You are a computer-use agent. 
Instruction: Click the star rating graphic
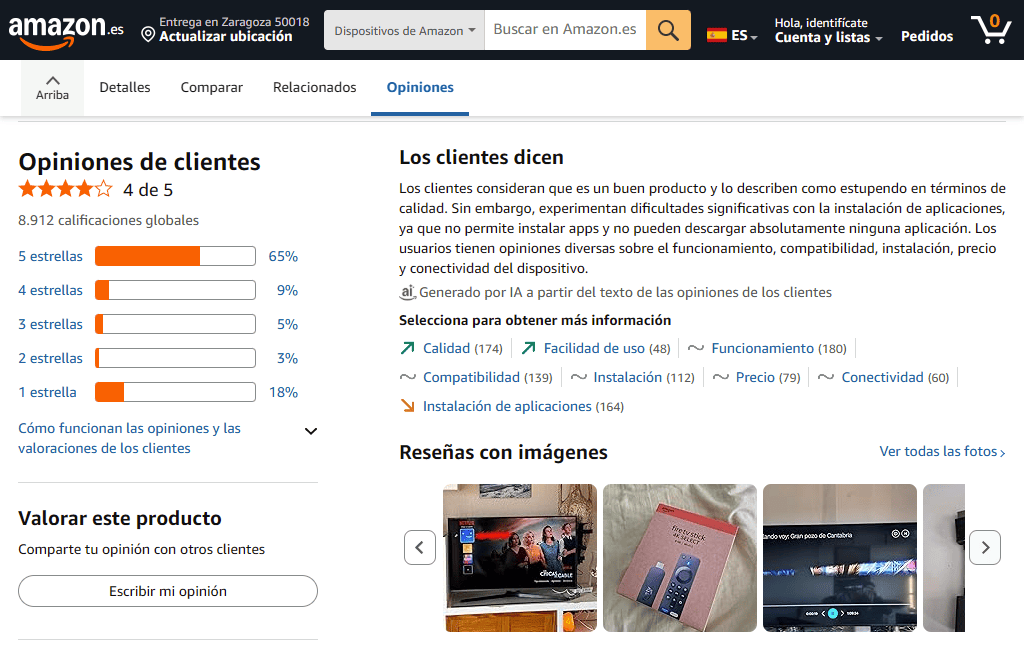coord(65,189)
